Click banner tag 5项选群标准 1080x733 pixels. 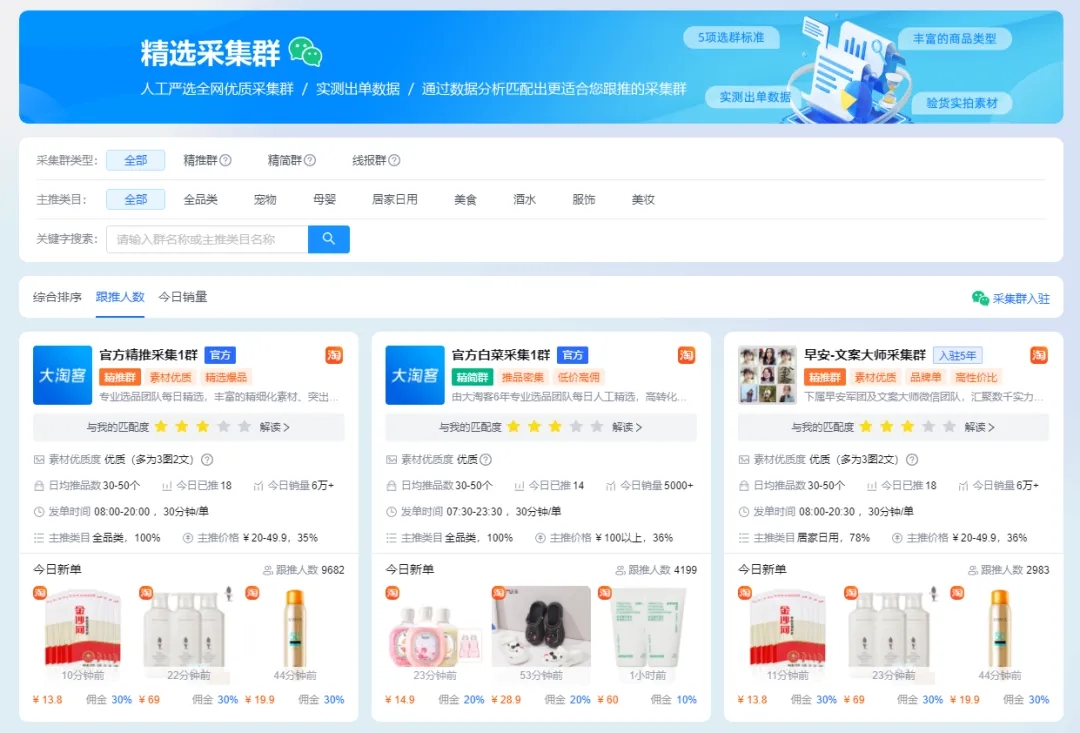[x=731, y=37]
